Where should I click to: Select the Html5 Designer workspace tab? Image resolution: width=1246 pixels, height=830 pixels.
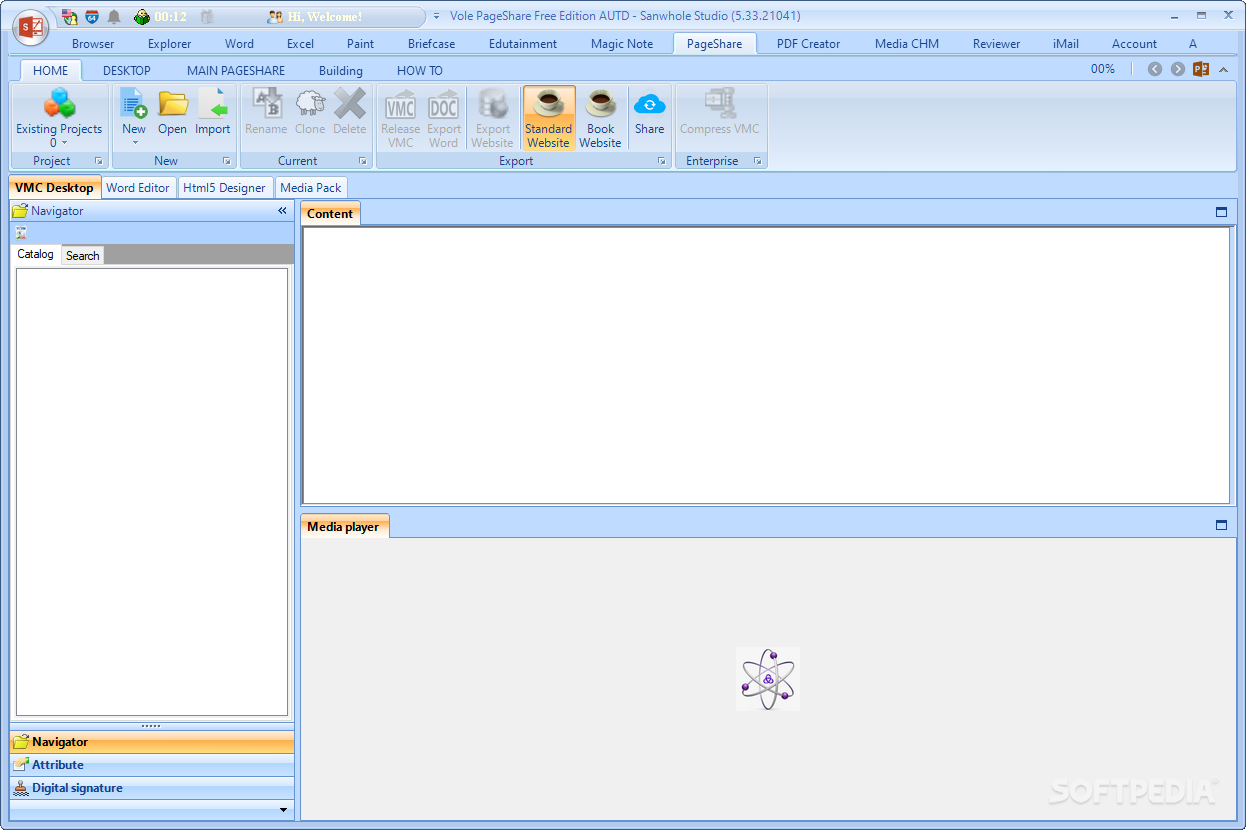coord(225,187)
